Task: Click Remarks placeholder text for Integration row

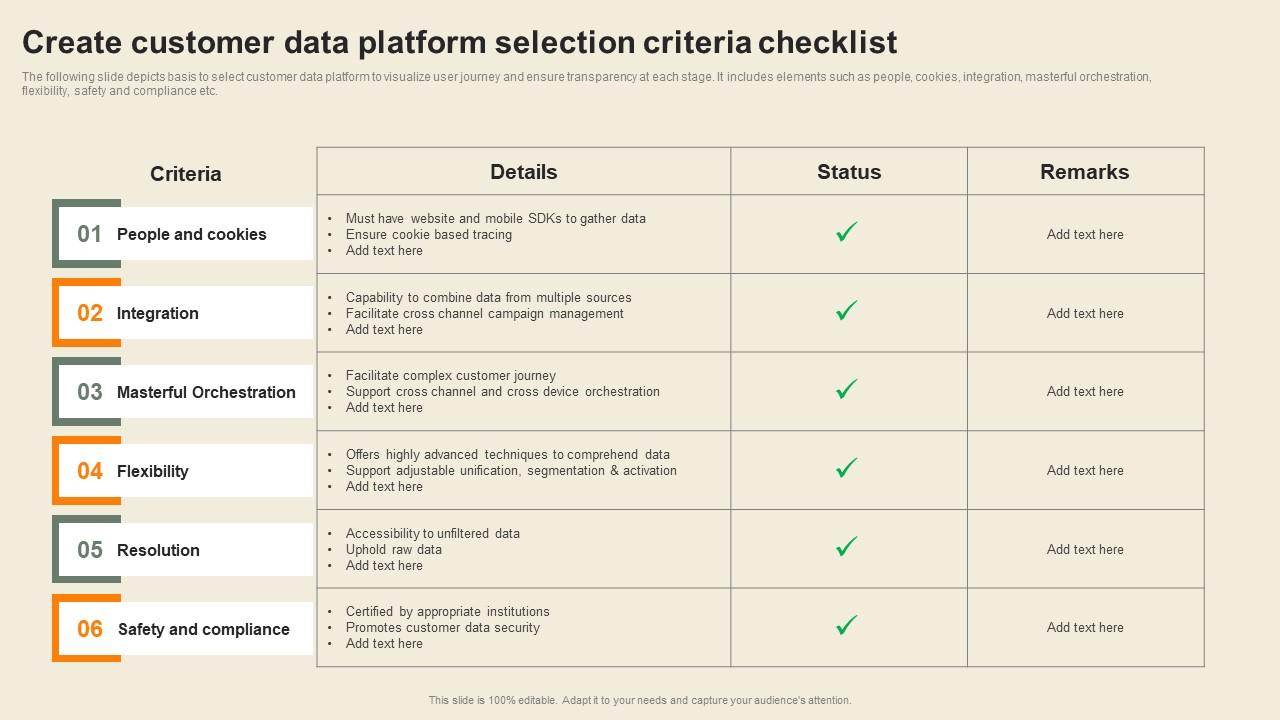Action: click(x=1085, y=313)
